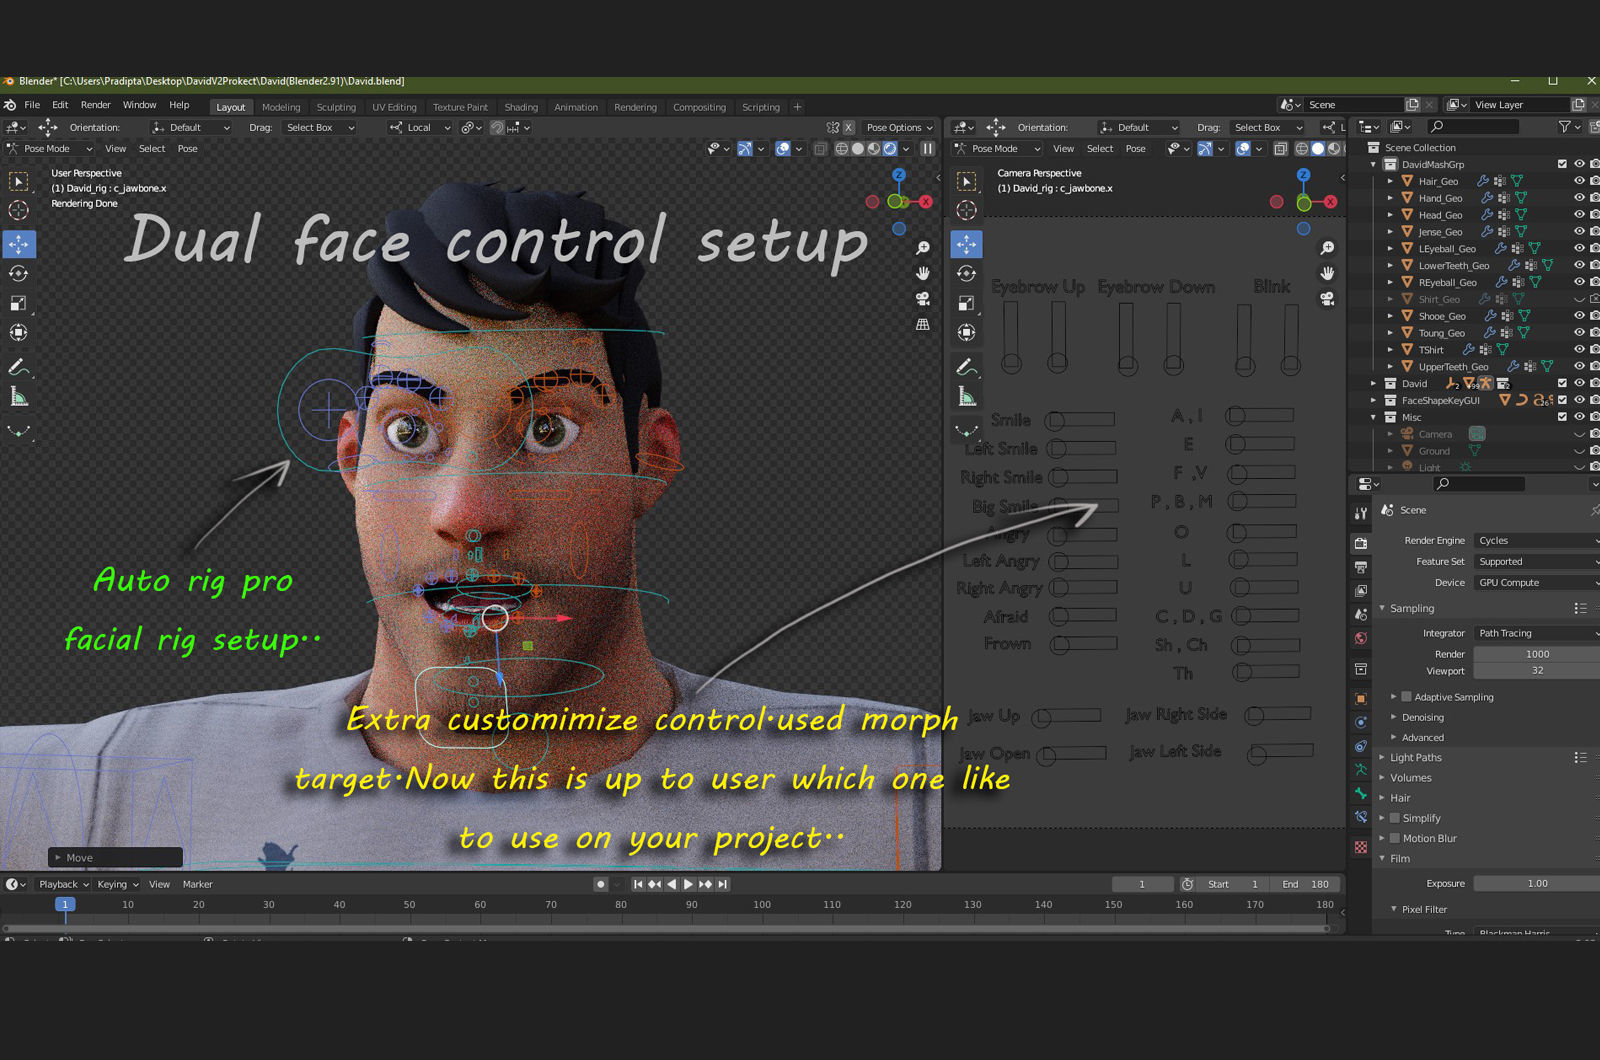Image resolution: width=1600 pixels, height=1060 pixels.
Task: Click the Render samples 1000 field
Action: tap(1536, 654)
